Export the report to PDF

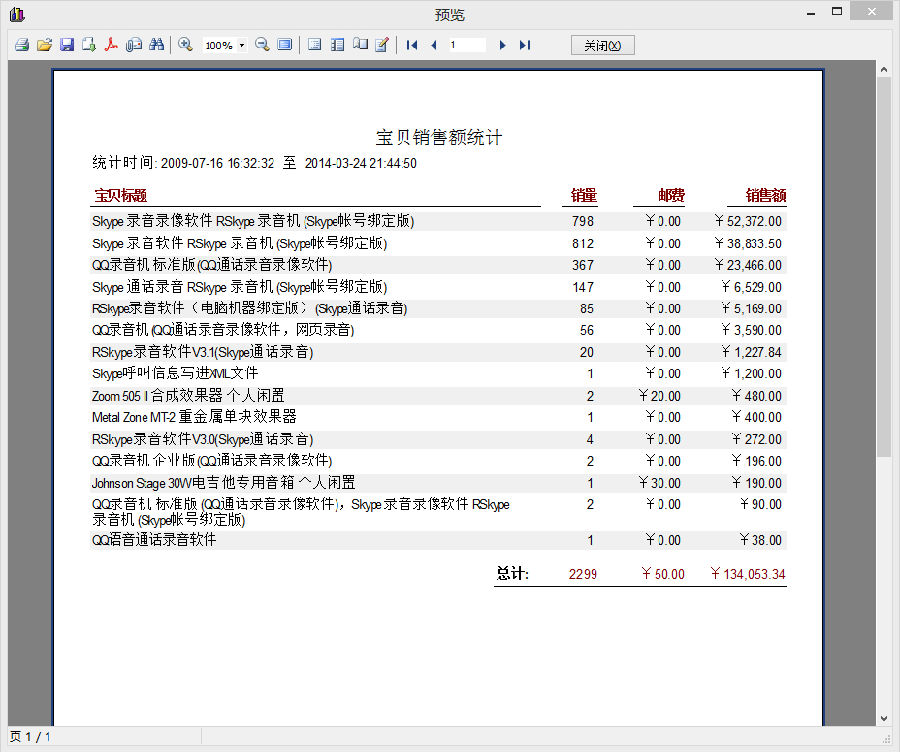111,44
